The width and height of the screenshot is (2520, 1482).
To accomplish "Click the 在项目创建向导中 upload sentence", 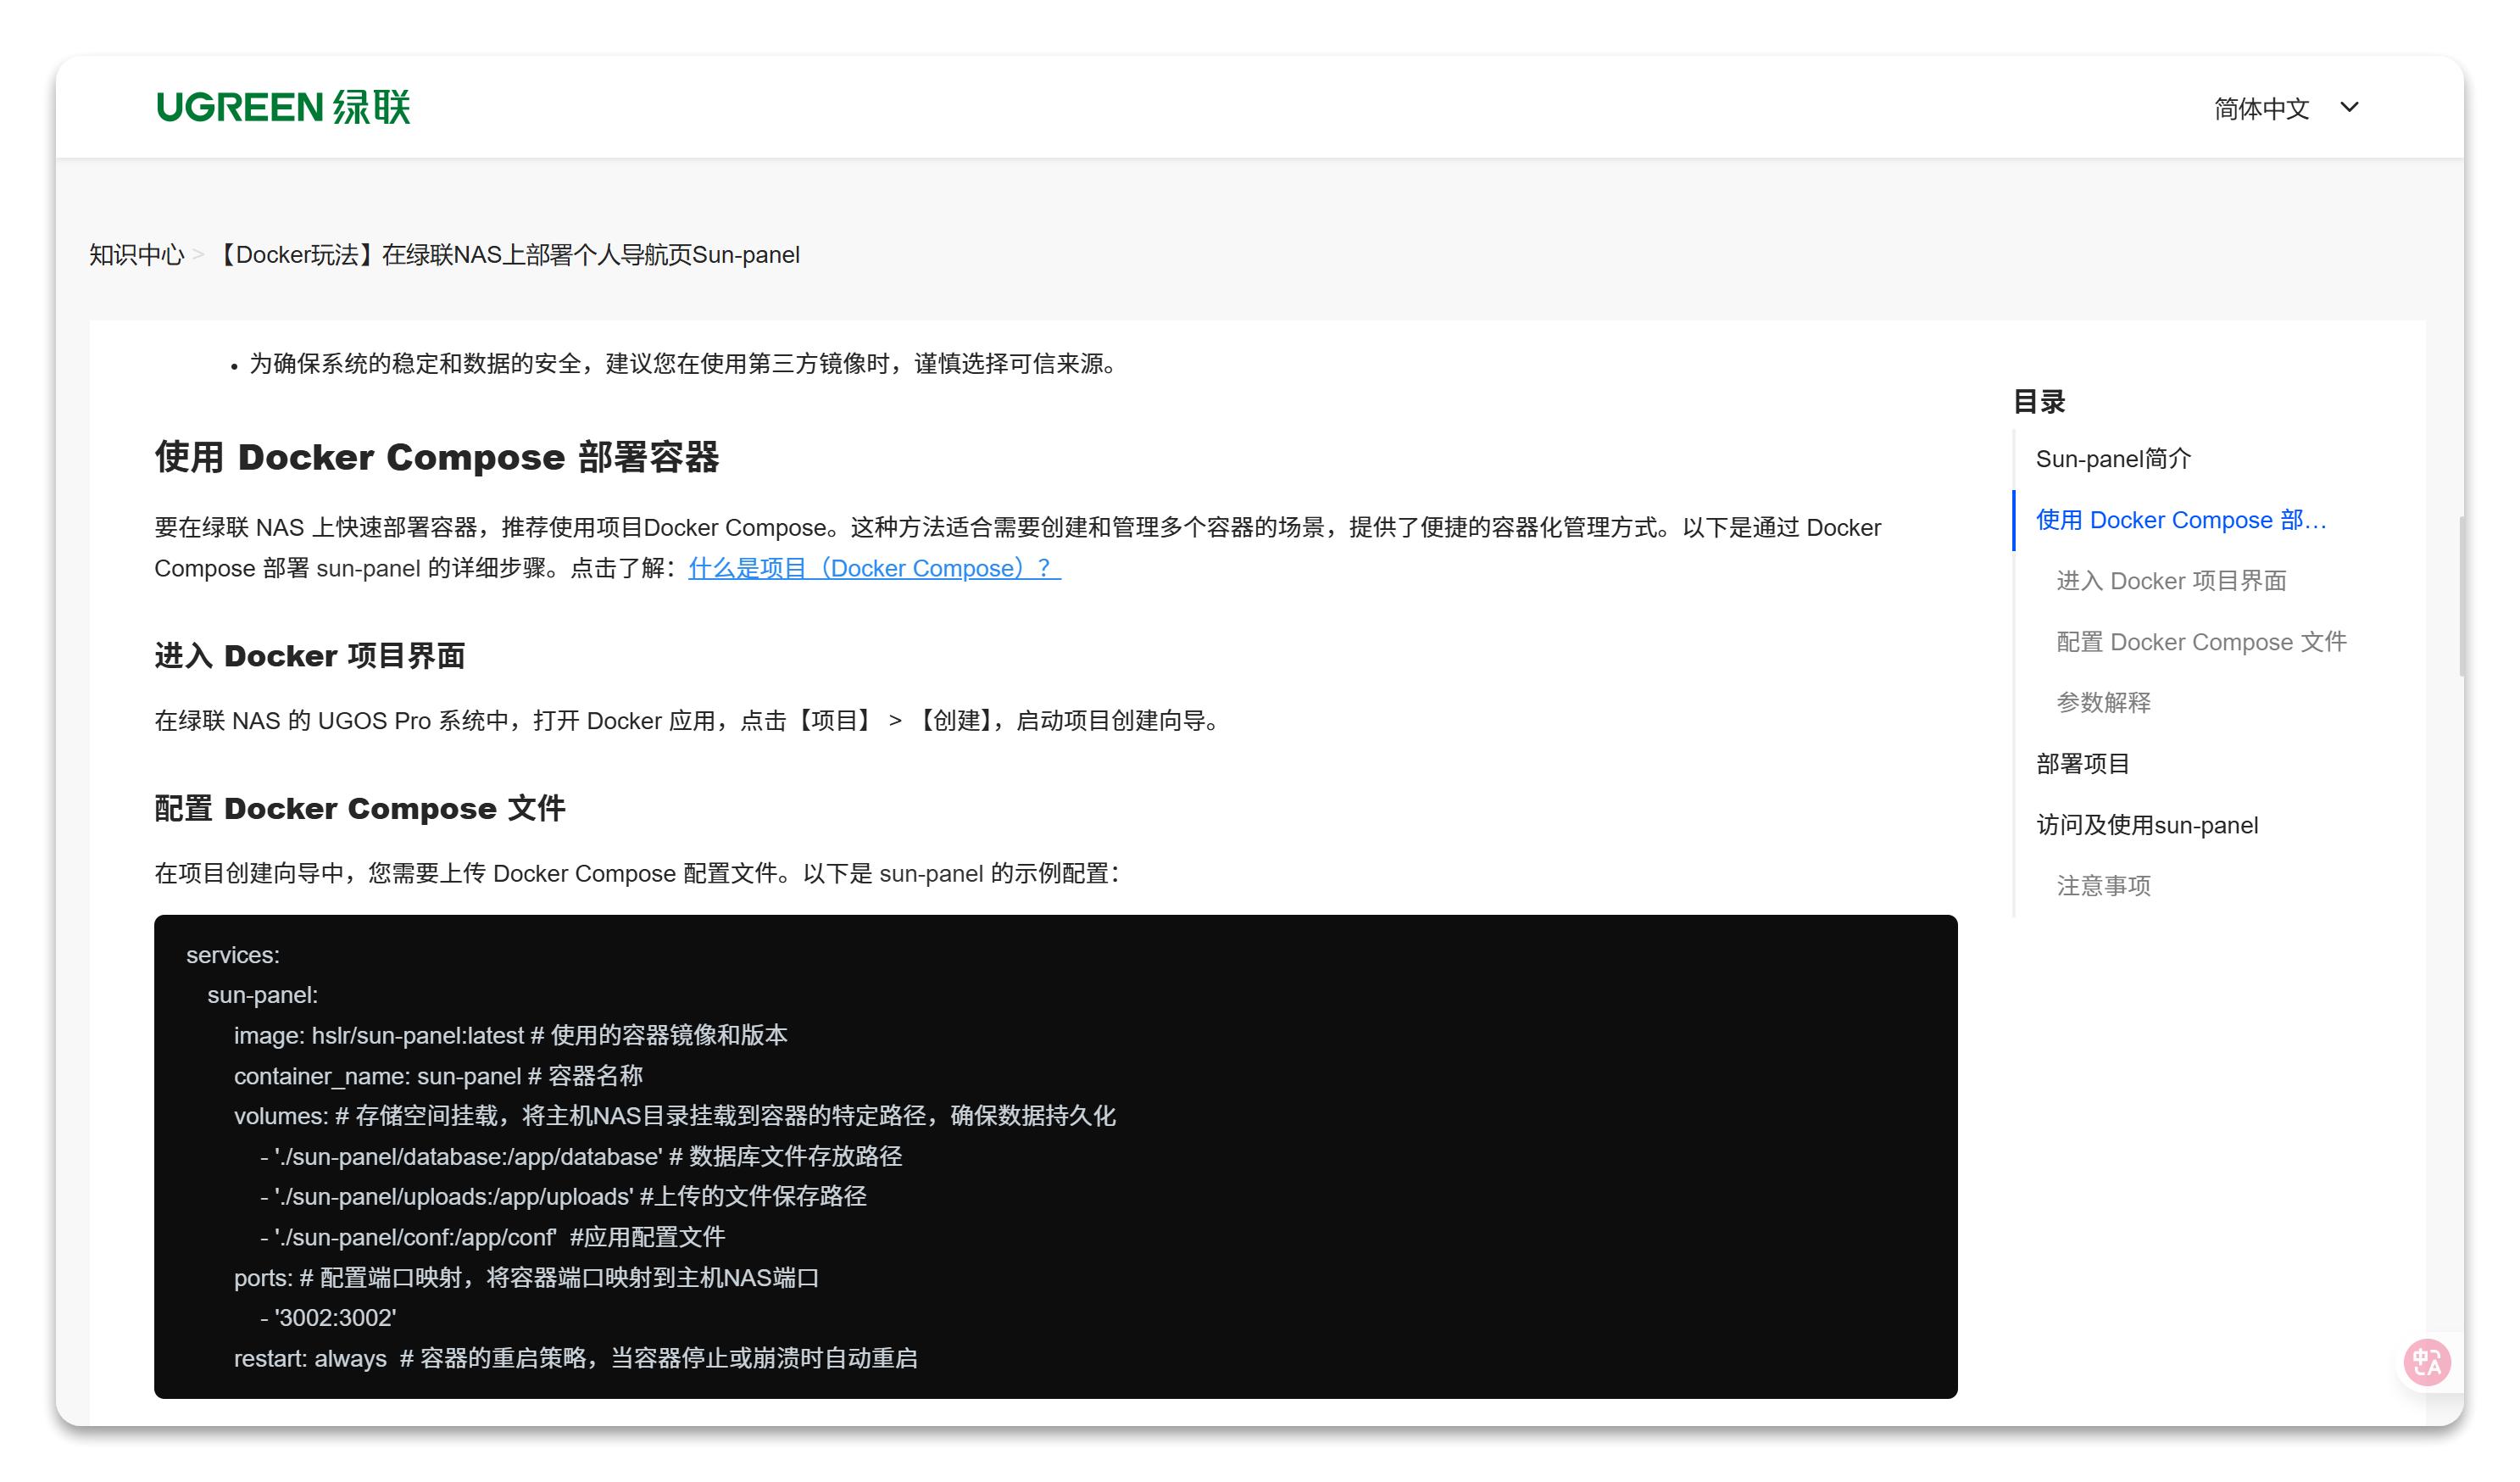I will click(x=637, y=874).
